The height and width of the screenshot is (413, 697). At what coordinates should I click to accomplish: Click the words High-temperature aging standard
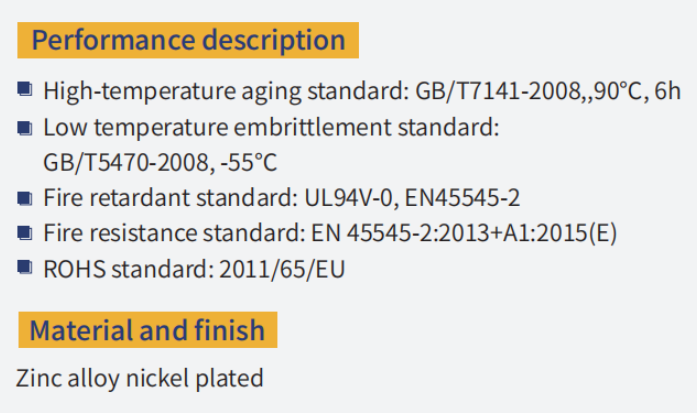click(226, 92)
